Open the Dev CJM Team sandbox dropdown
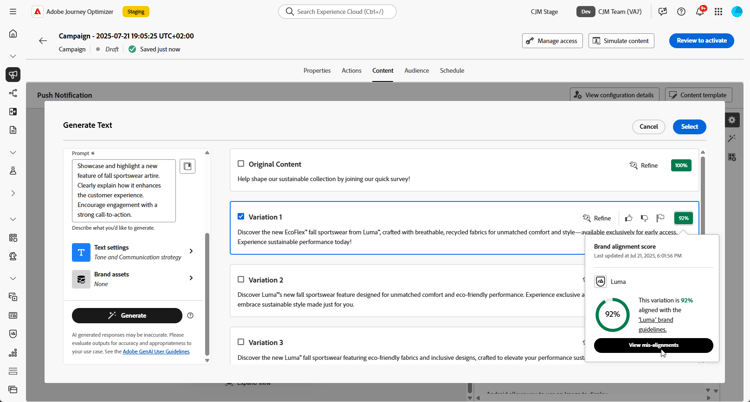The height and width of the screenshot is (402, 750). 609,11
